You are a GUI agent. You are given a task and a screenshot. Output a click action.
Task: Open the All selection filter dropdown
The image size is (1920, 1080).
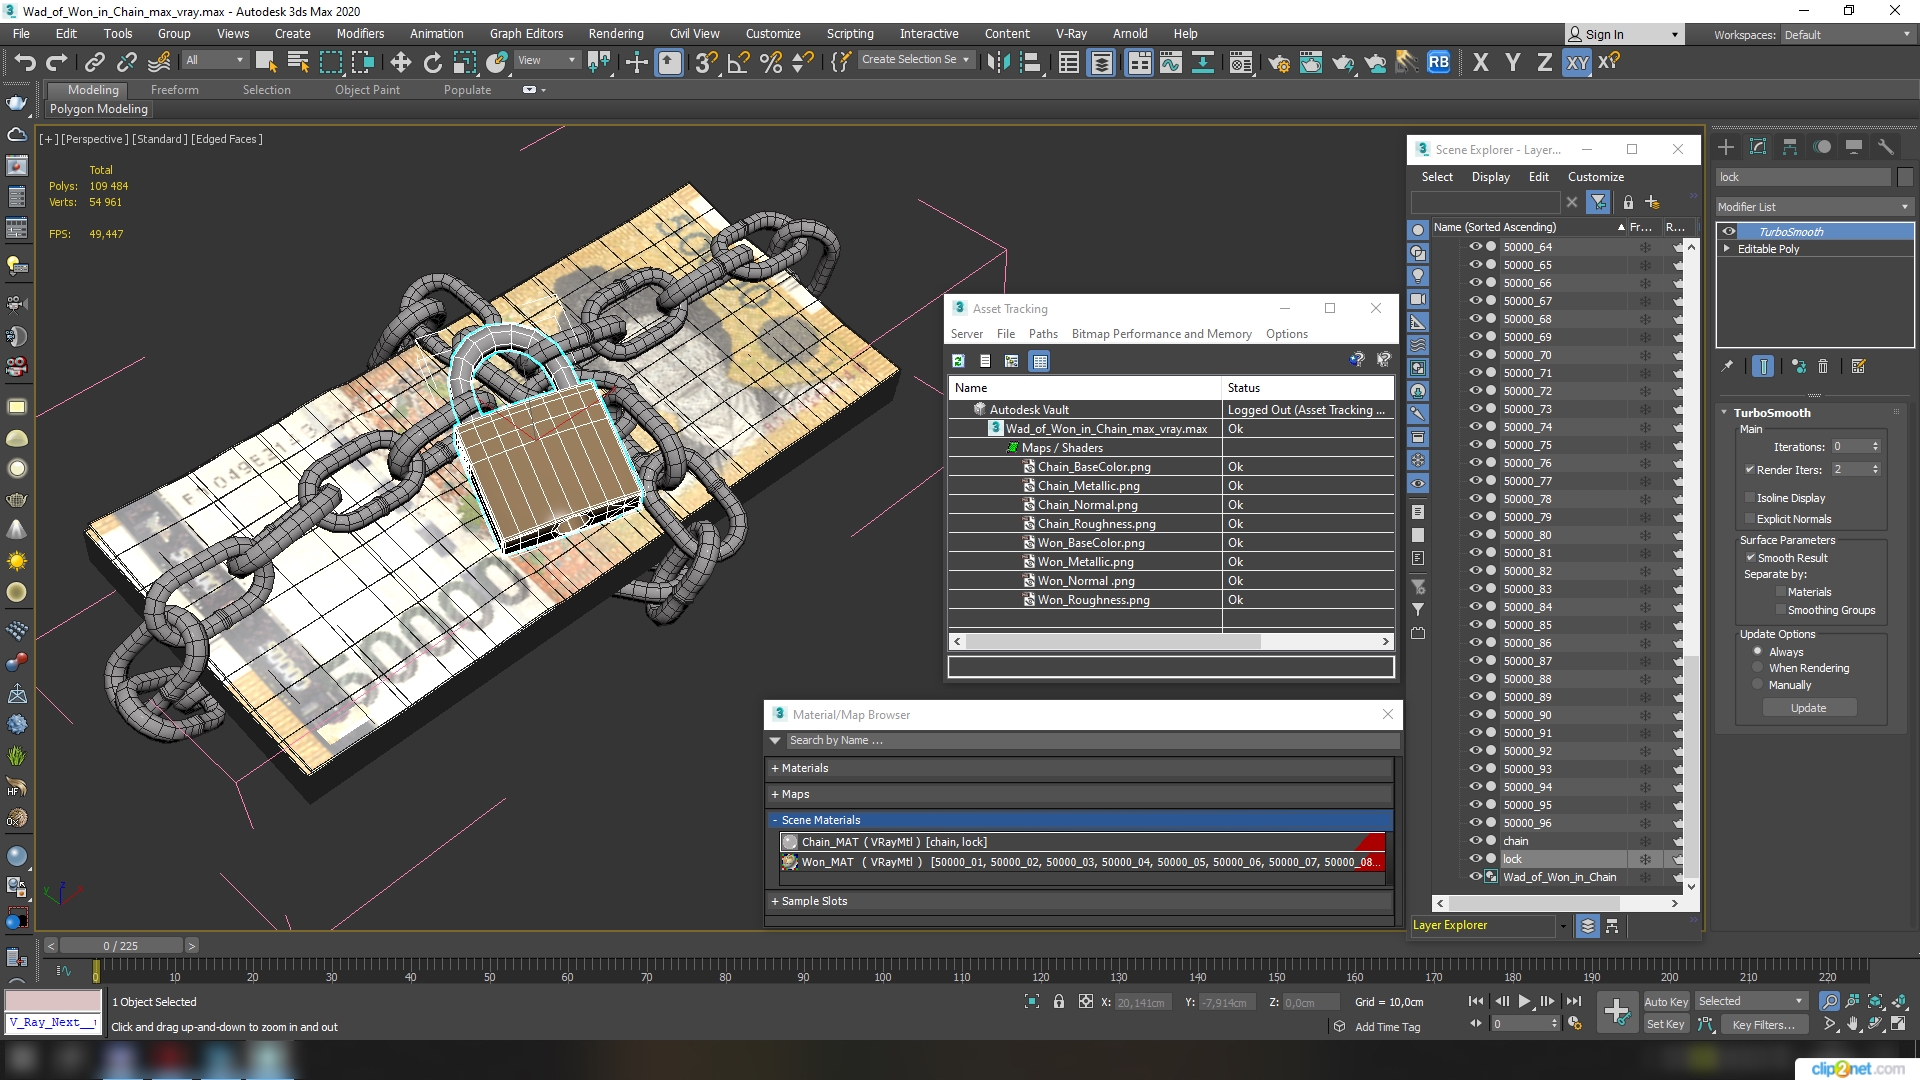[214, 60]
